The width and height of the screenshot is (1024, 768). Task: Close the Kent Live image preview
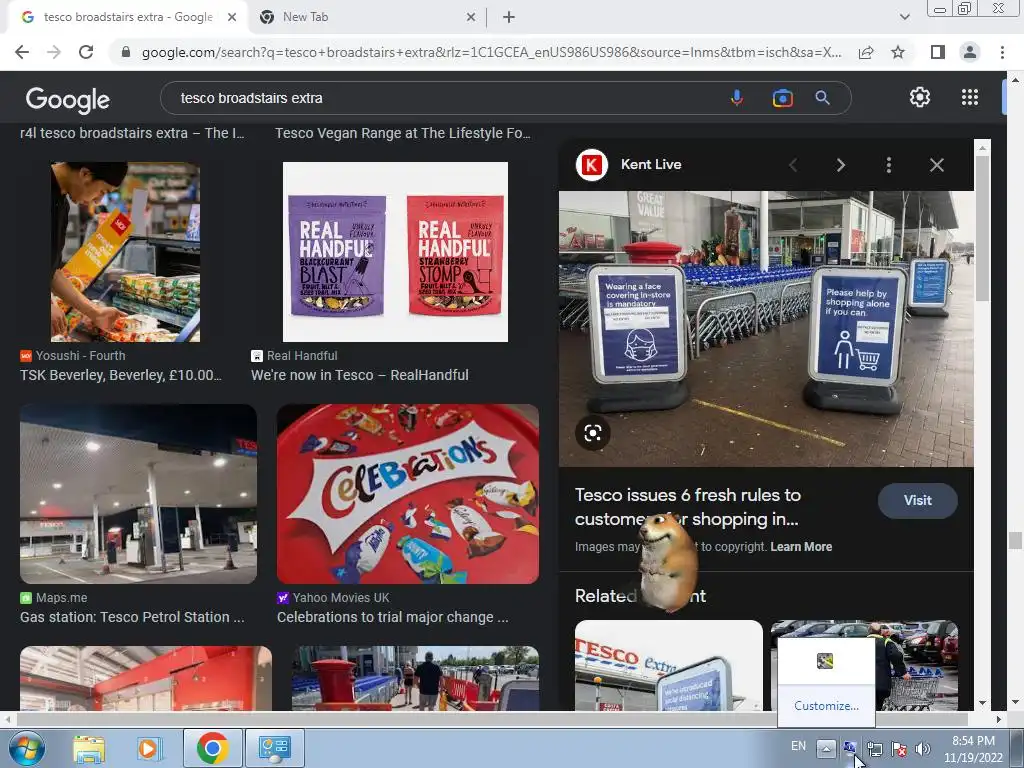(x=936, y=165)
